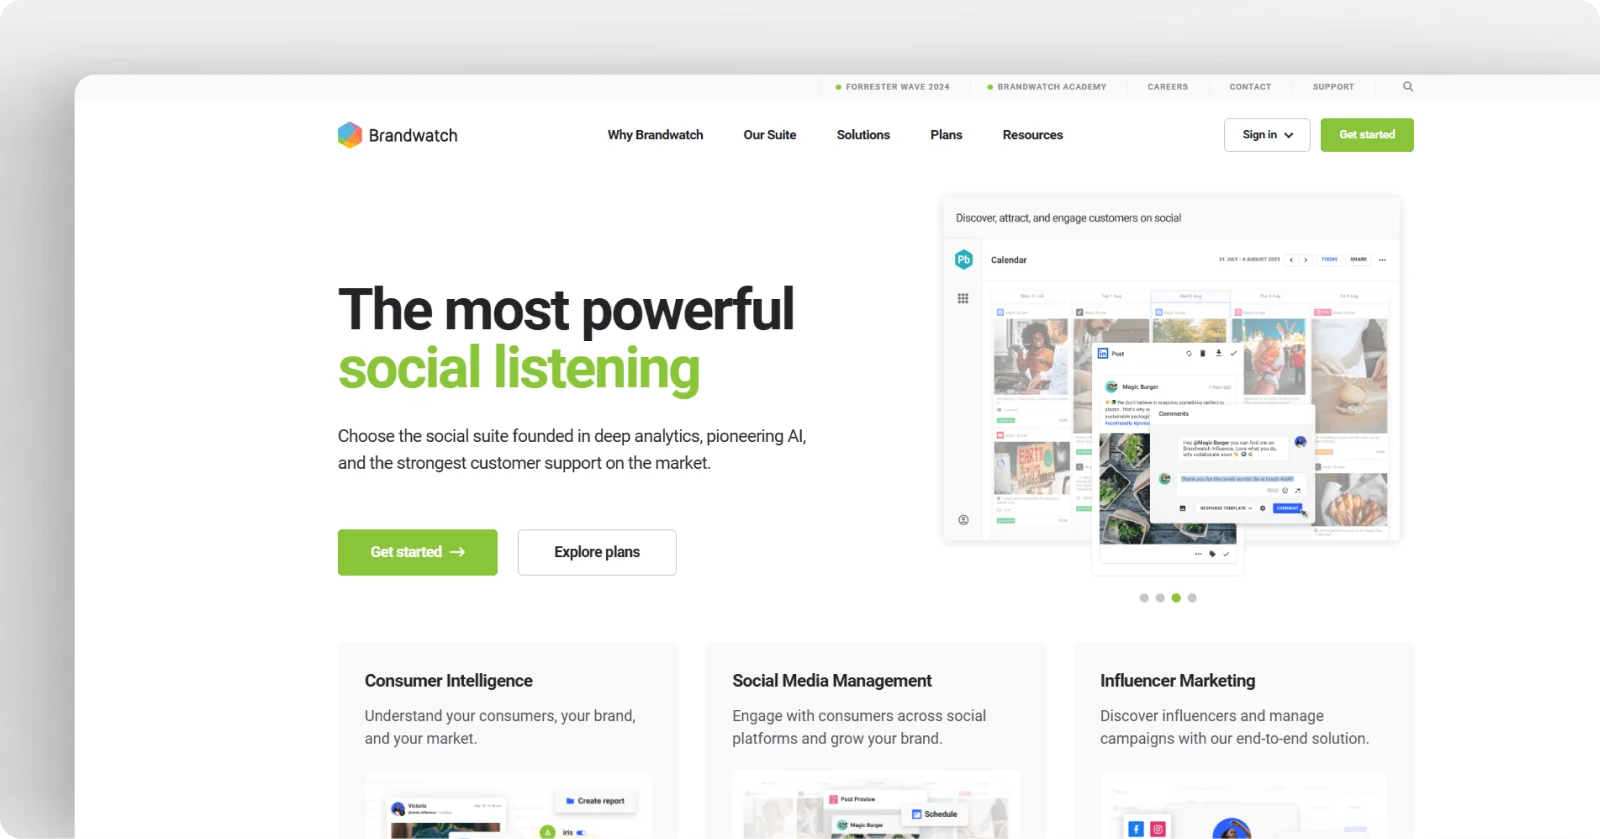
Task: Open the Support link
Action: [x=1333, y=87]
